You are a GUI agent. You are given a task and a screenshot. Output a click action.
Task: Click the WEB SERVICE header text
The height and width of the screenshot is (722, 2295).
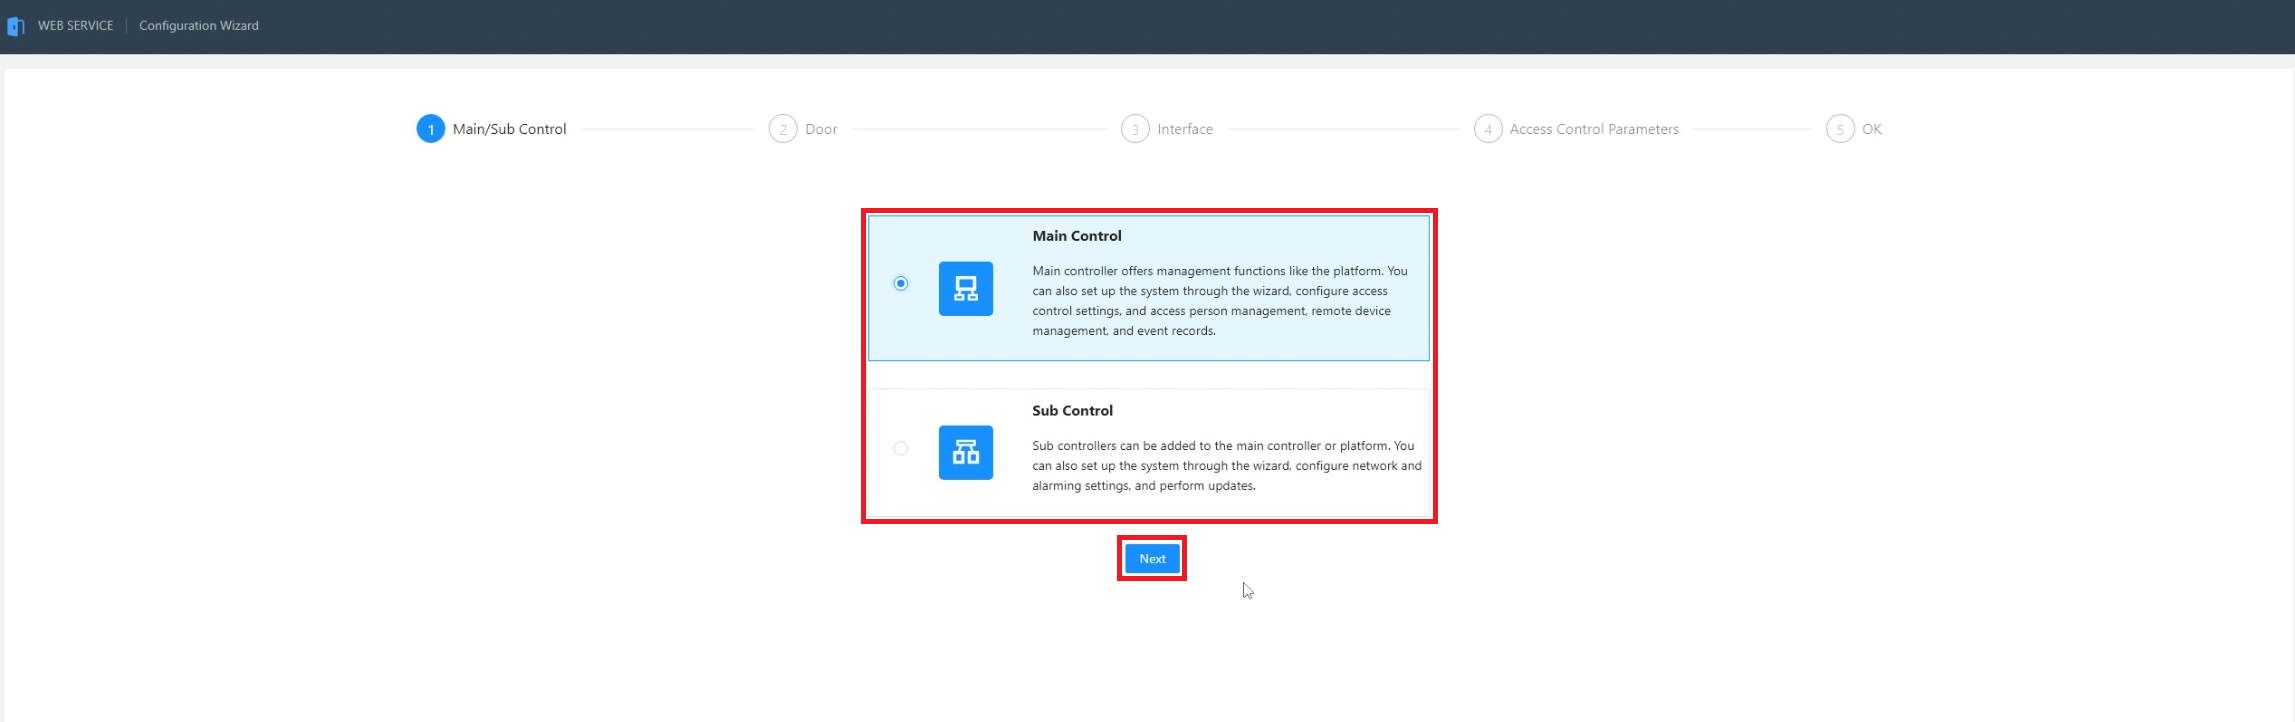click(x=76, y=26)
